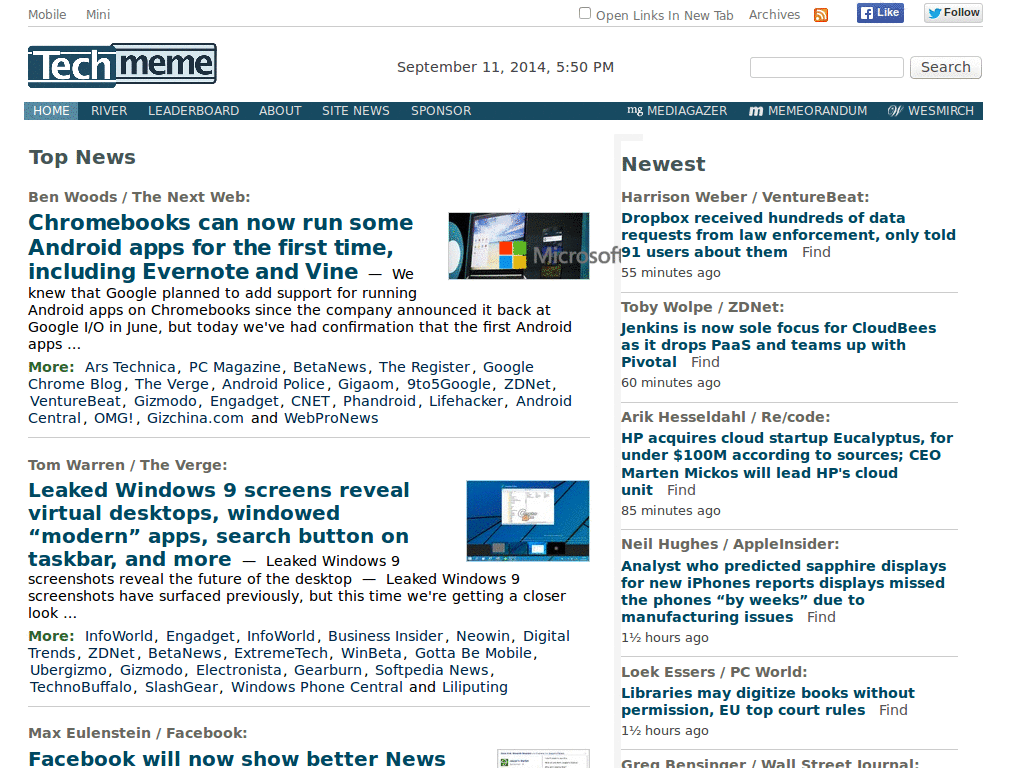This screenshot has height=768, width=1024.
Task: Click the Twitter Follow button
Action: pos(953,12)
